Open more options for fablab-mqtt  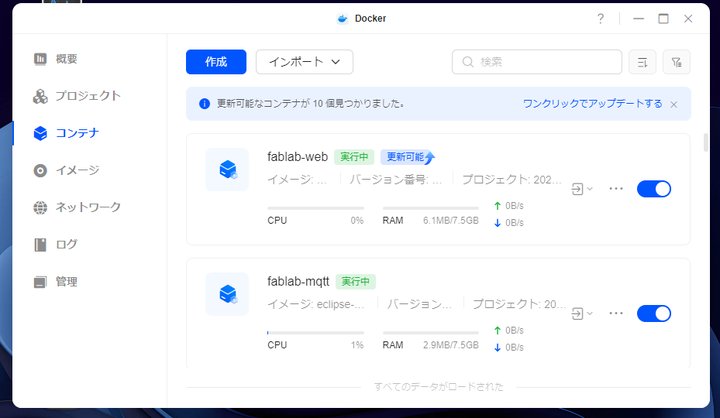coord(616,313)
